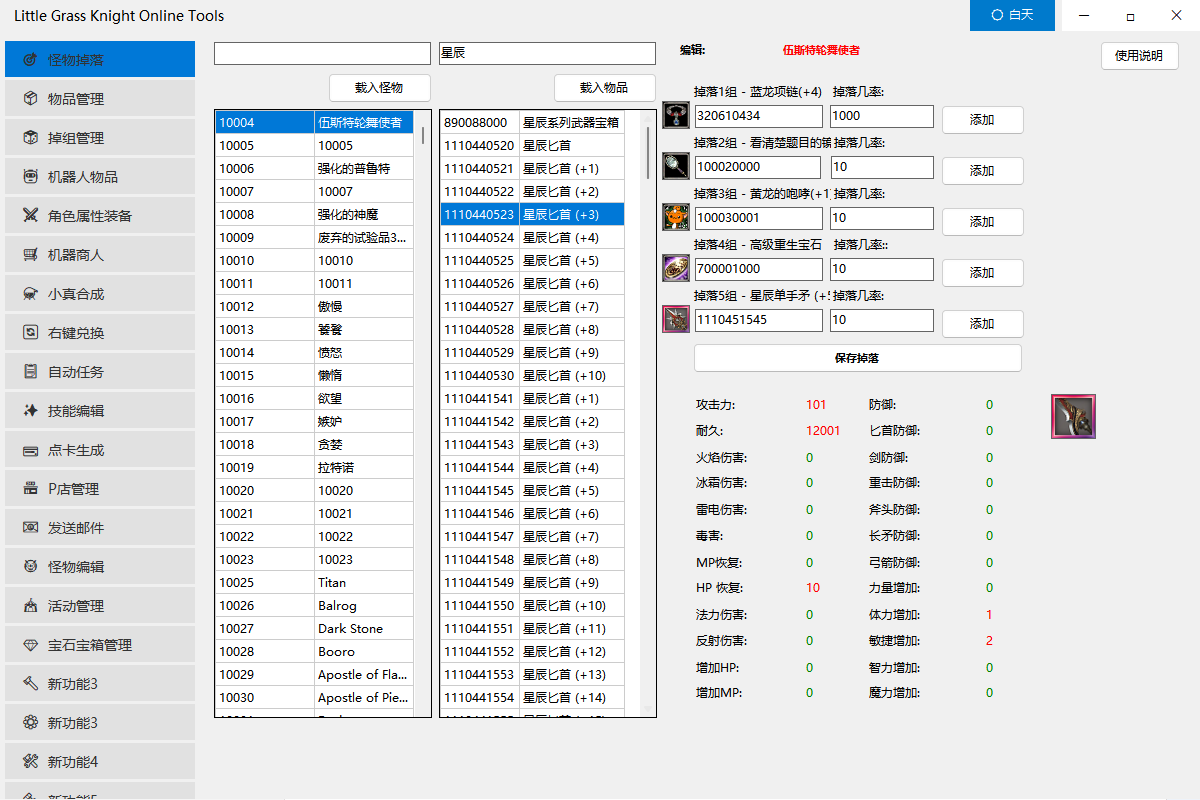Click the 保存掉落 button
The image size is (1200, 800).
tap(857, 358)
